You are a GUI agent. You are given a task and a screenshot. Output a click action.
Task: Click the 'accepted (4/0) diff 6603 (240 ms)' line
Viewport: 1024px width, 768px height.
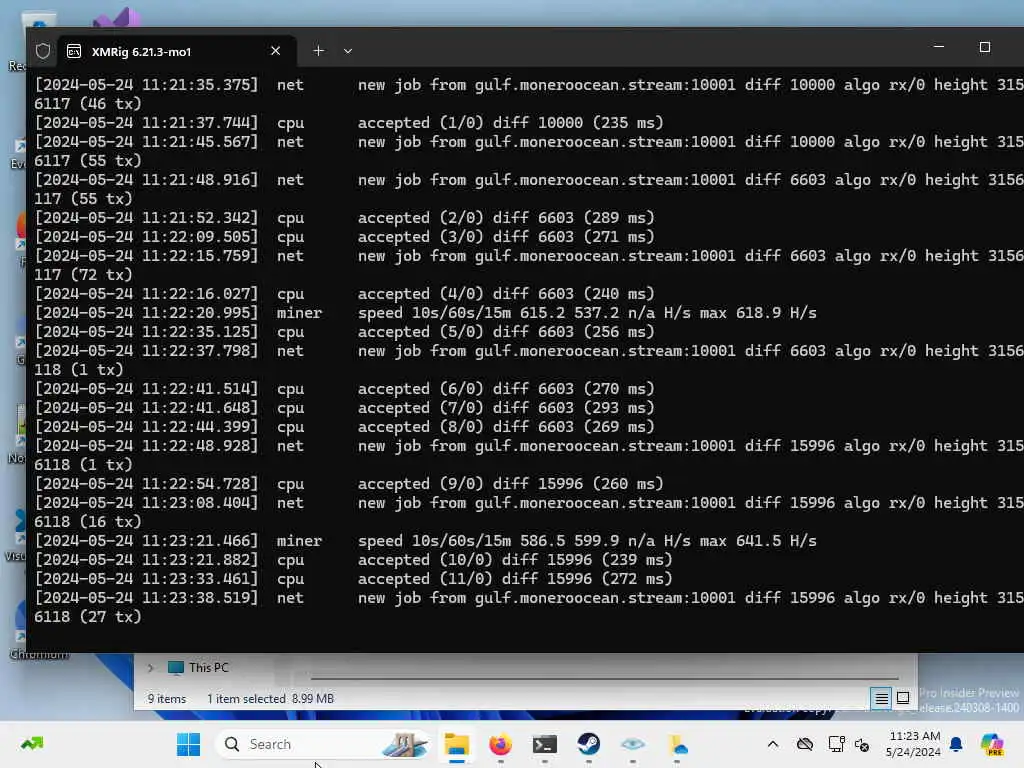(505, 294)
